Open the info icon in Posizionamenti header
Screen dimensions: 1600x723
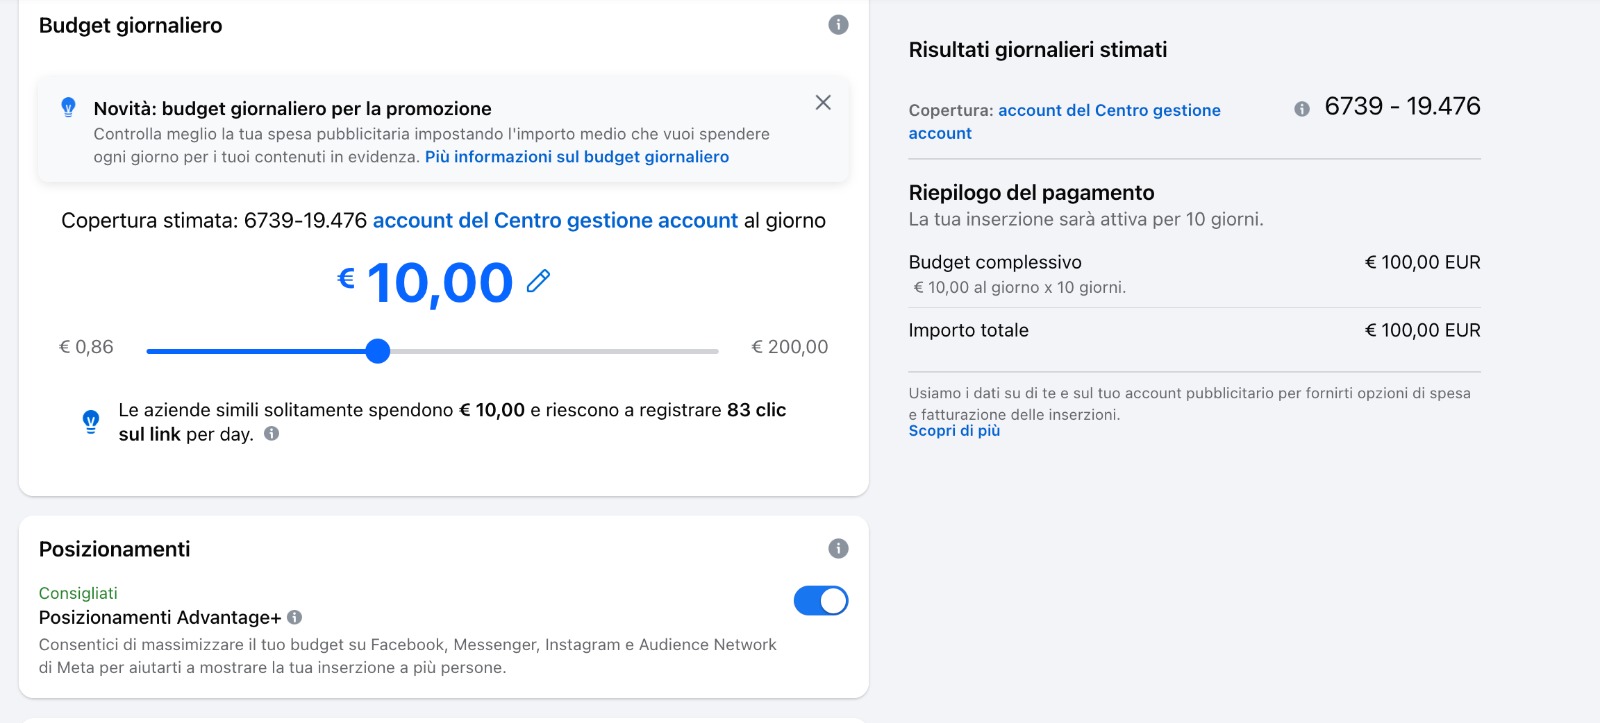pos(838,548)
